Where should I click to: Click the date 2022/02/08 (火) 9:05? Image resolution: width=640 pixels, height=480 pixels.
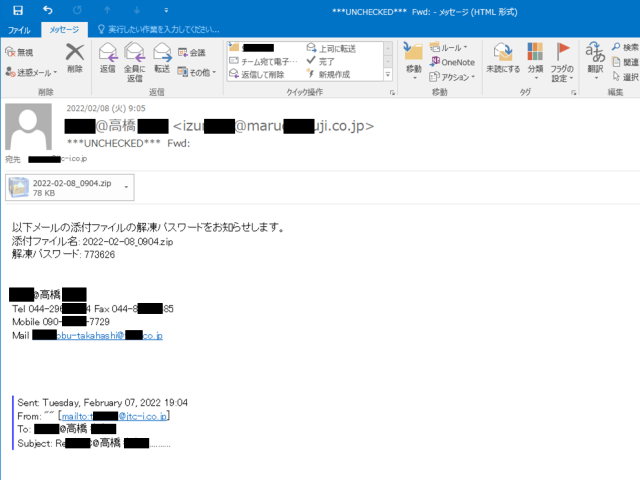coord(106,108)
